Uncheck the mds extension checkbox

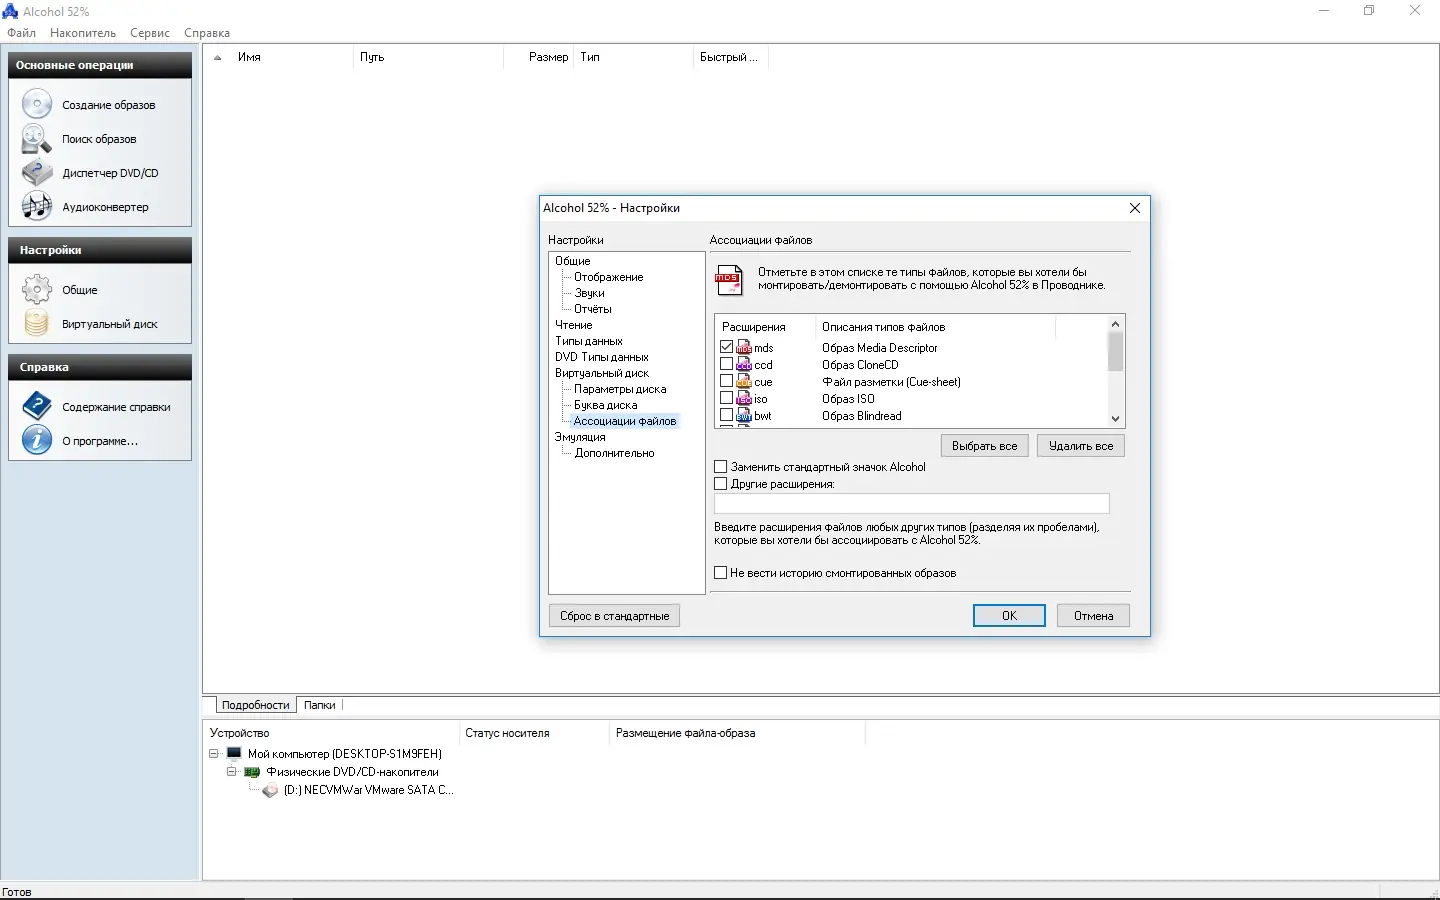[x=727, y=347]
